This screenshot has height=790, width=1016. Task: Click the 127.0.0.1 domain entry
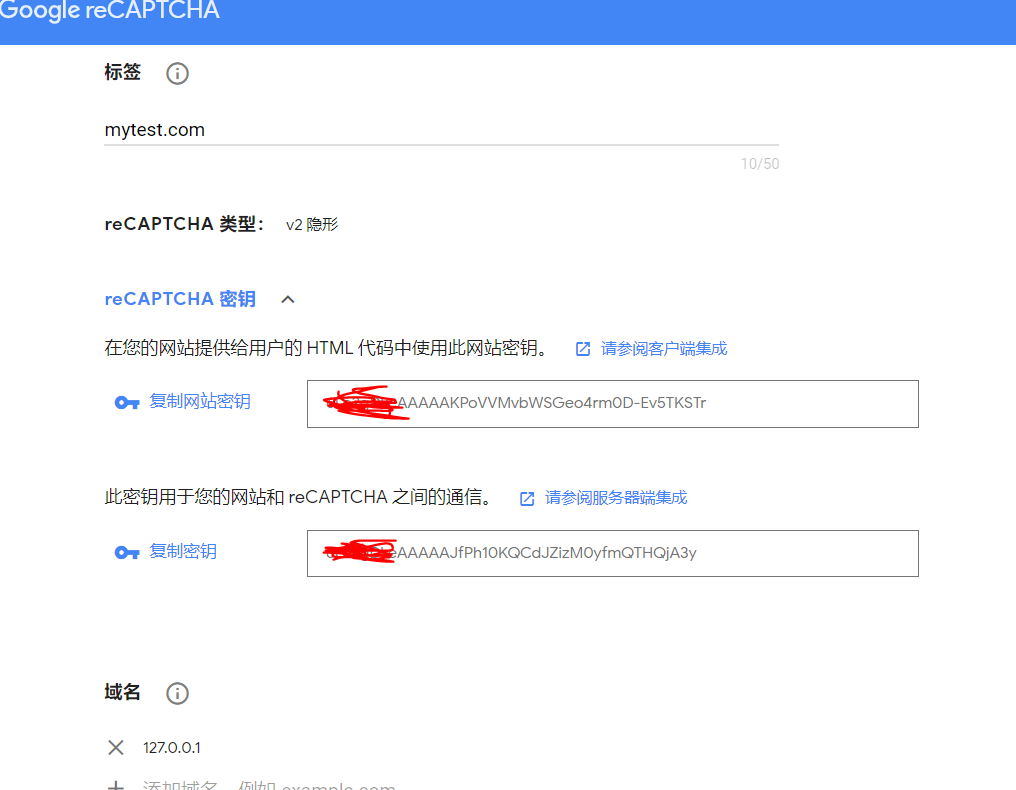[172, 748]
